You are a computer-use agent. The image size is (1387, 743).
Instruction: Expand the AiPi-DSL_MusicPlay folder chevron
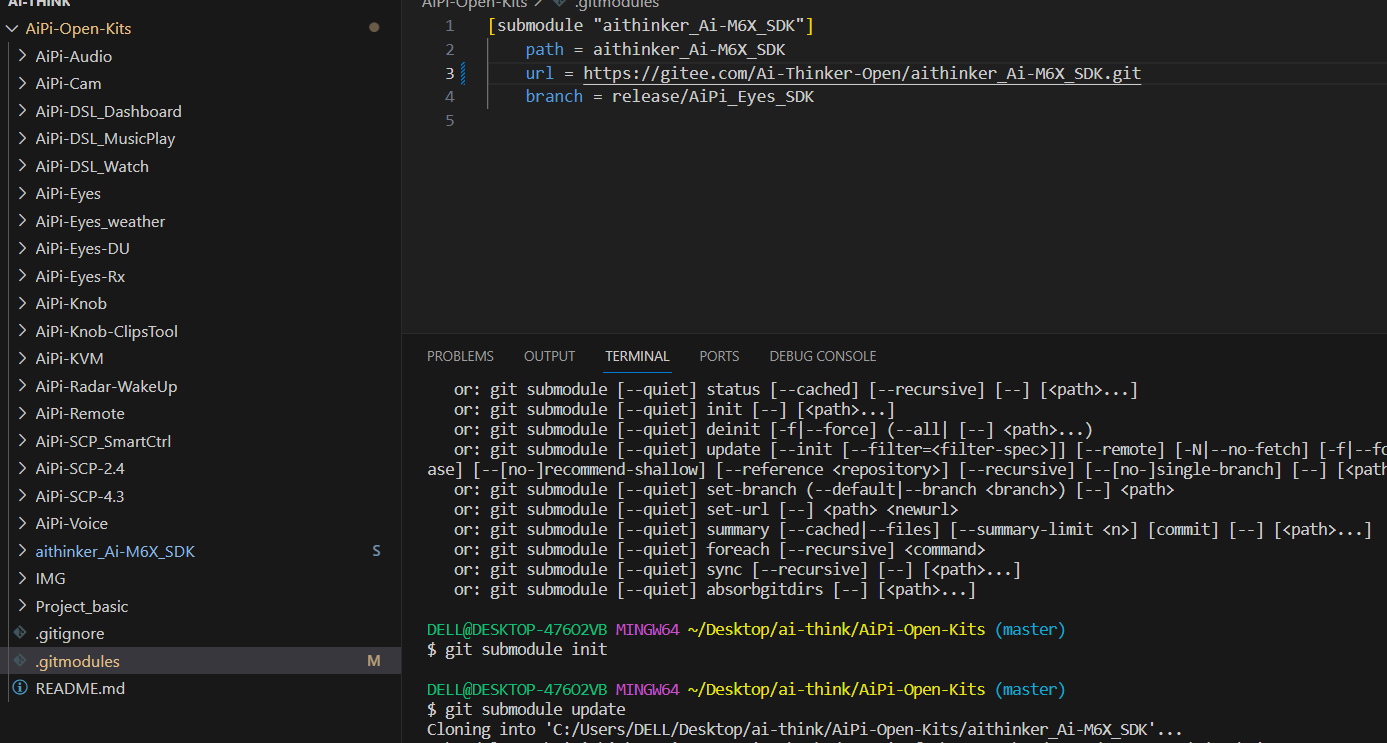pos(22,139)
